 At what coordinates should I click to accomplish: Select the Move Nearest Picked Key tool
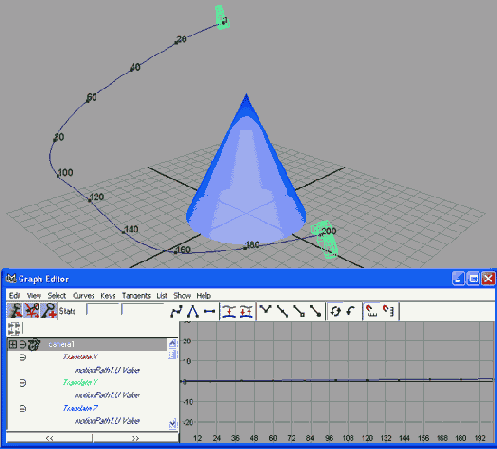point(15,311)
